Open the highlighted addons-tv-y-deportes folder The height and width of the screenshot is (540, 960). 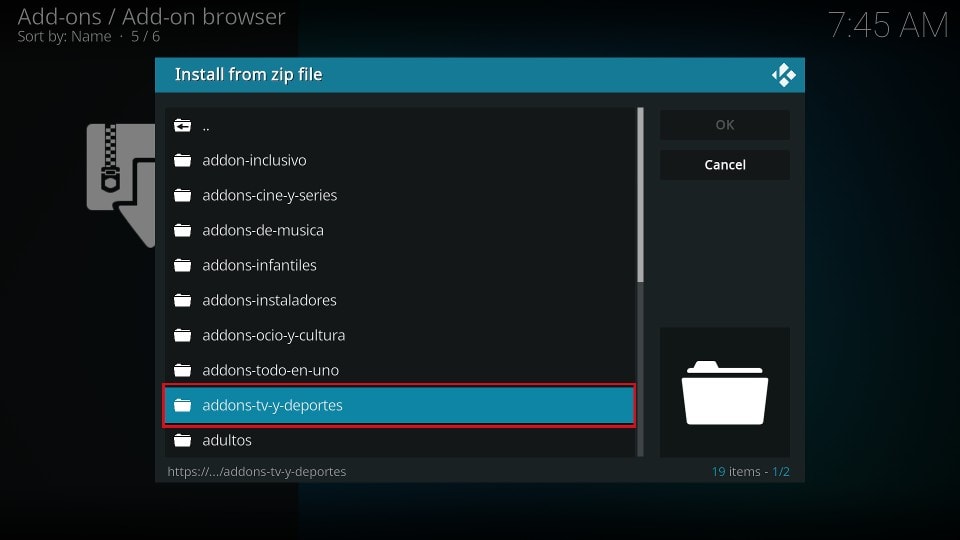pos(399,405)
